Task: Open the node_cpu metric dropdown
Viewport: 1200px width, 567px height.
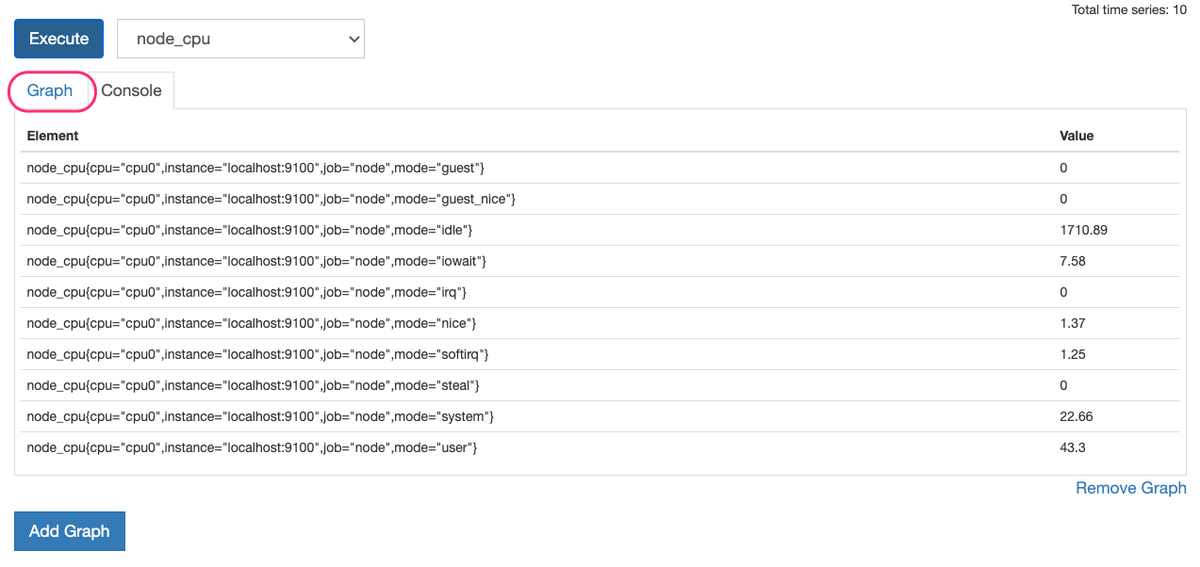Action: (241, 39)
